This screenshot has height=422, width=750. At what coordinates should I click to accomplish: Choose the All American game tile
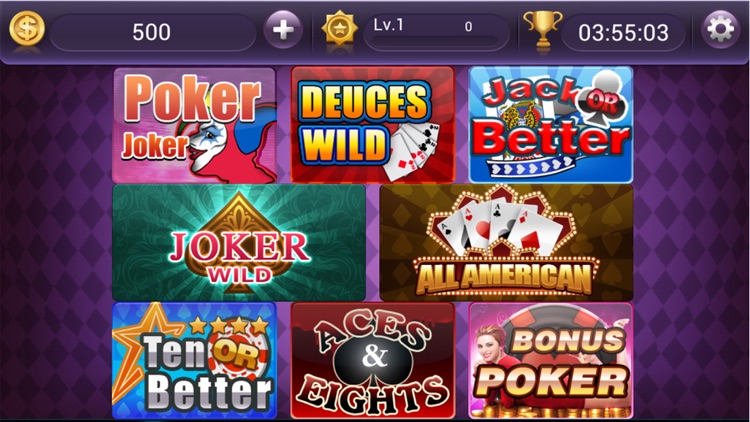click(x=506, y=243)
